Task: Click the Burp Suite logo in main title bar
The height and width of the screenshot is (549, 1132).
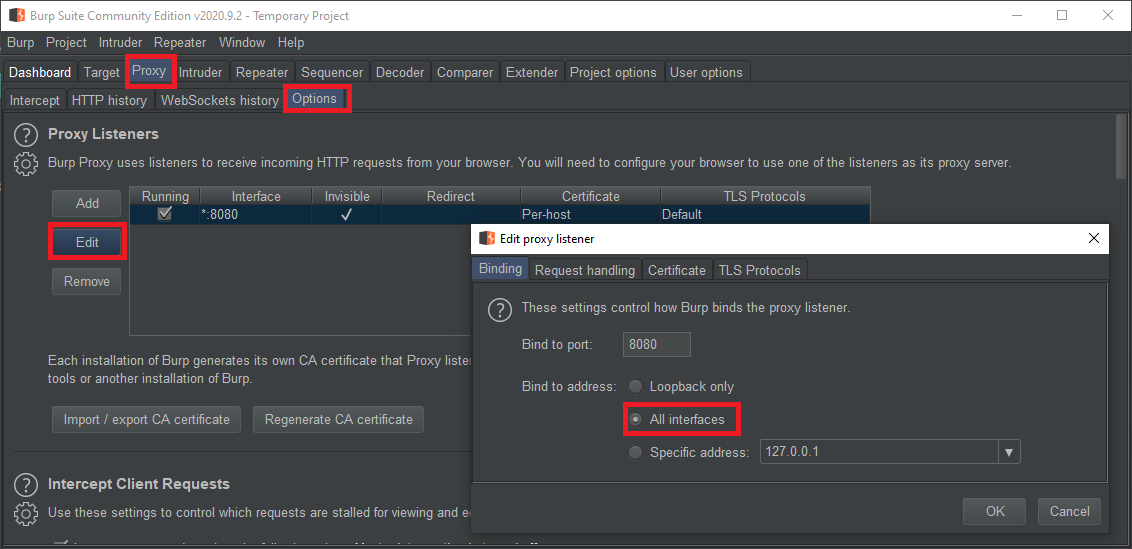Action: pyautogui.click(x=17, y=16)
